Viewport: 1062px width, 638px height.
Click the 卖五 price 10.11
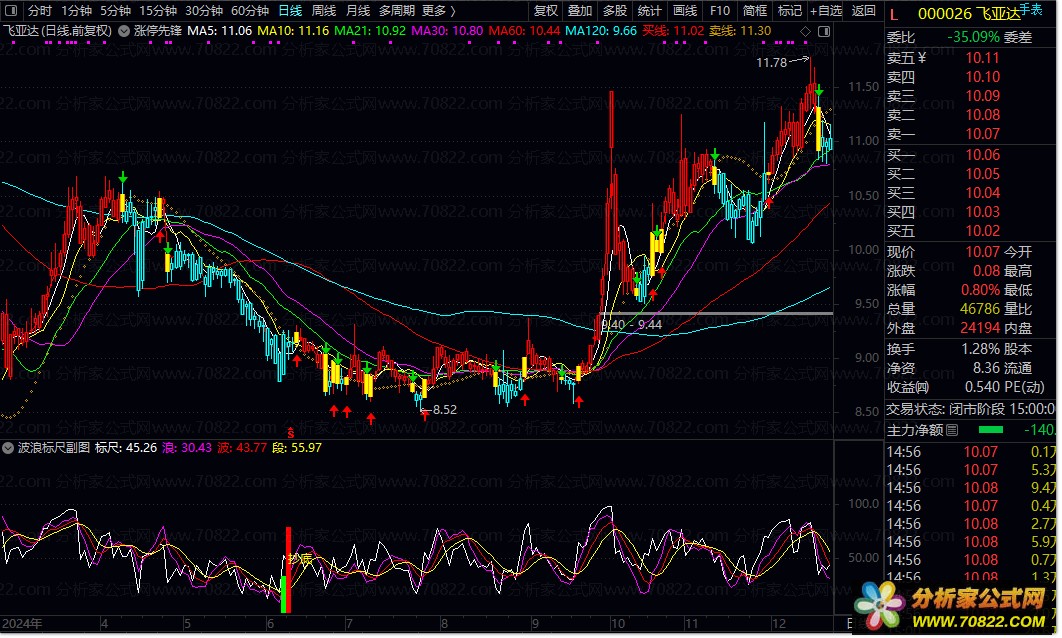pos(982,58)
